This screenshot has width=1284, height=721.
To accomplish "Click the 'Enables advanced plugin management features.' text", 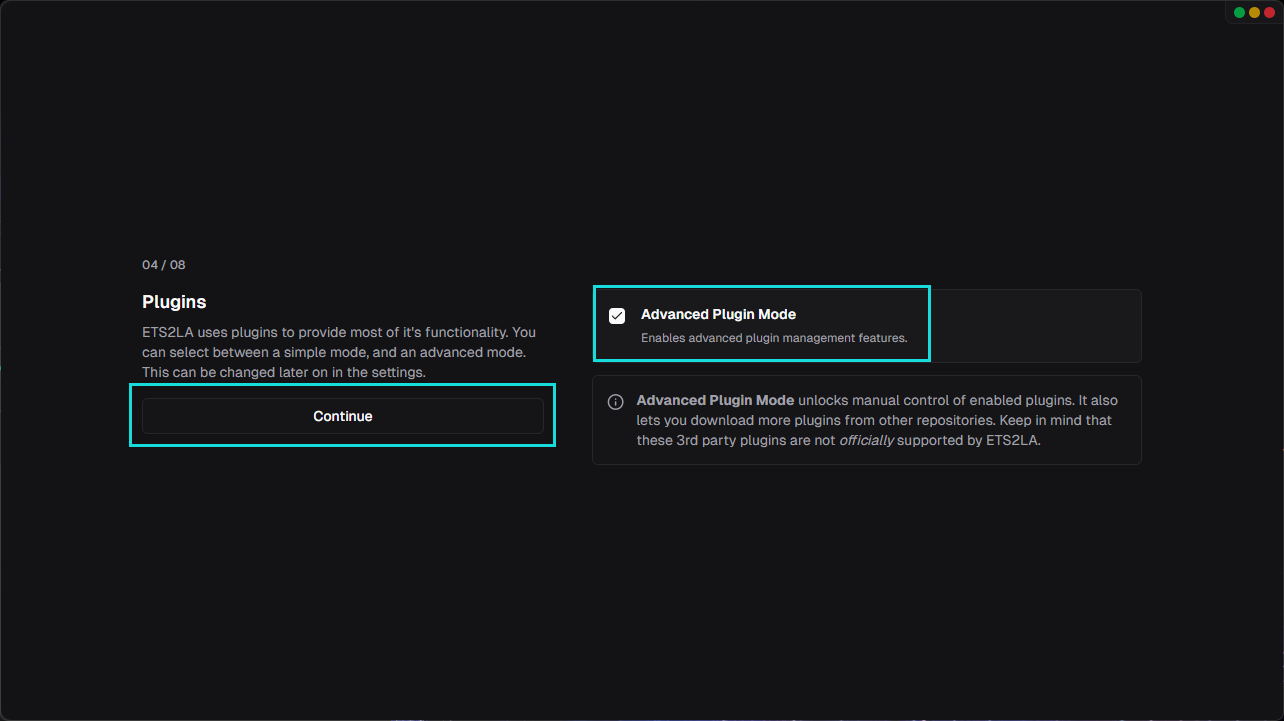I will [x=774, y=338].
